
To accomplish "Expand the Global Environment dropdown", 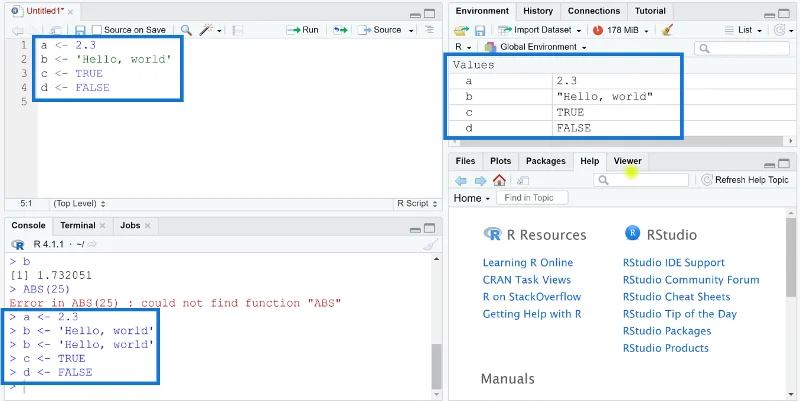I will click(x=535, y=47).
